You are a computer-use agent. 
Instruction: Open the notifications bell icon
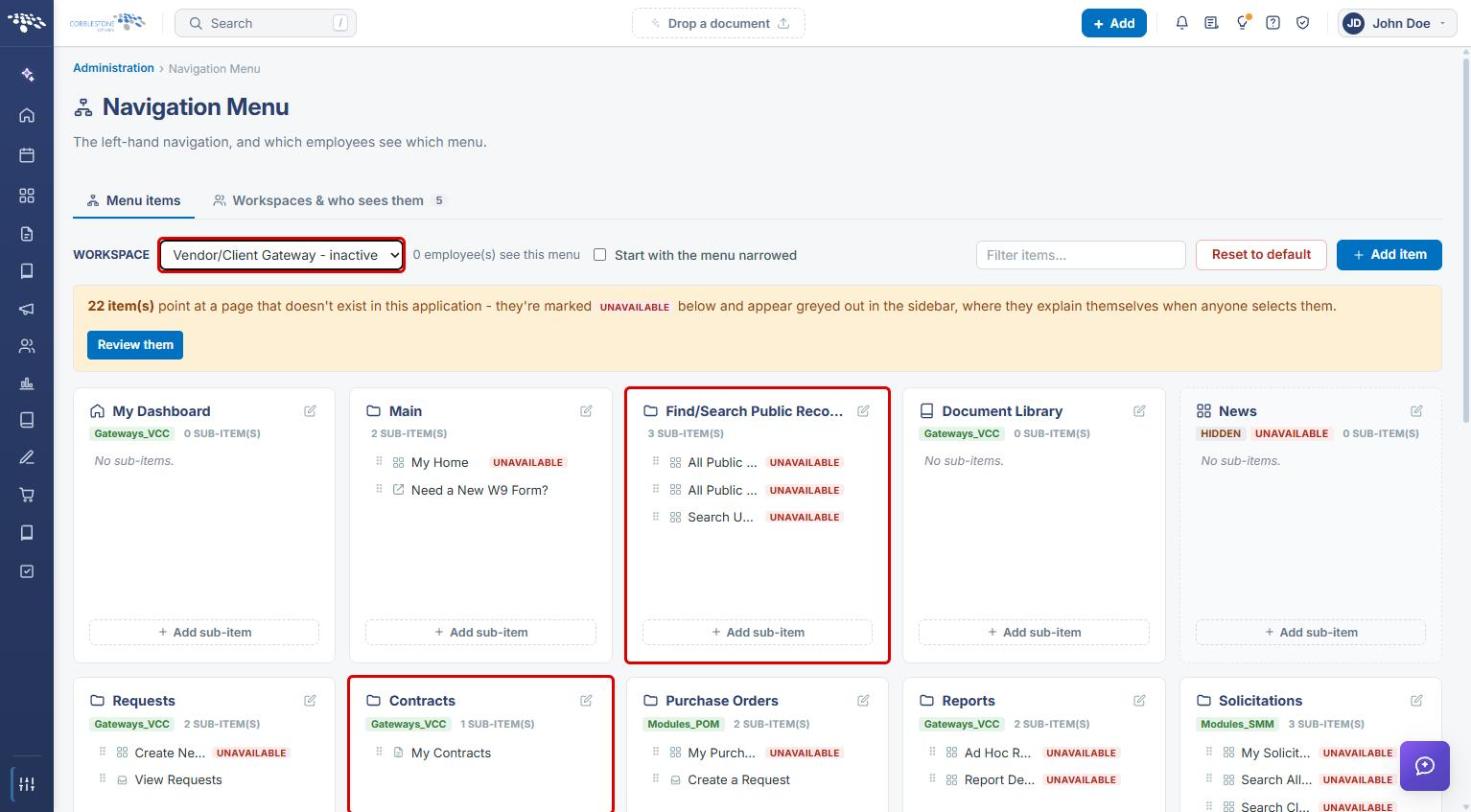(1182, 23)
